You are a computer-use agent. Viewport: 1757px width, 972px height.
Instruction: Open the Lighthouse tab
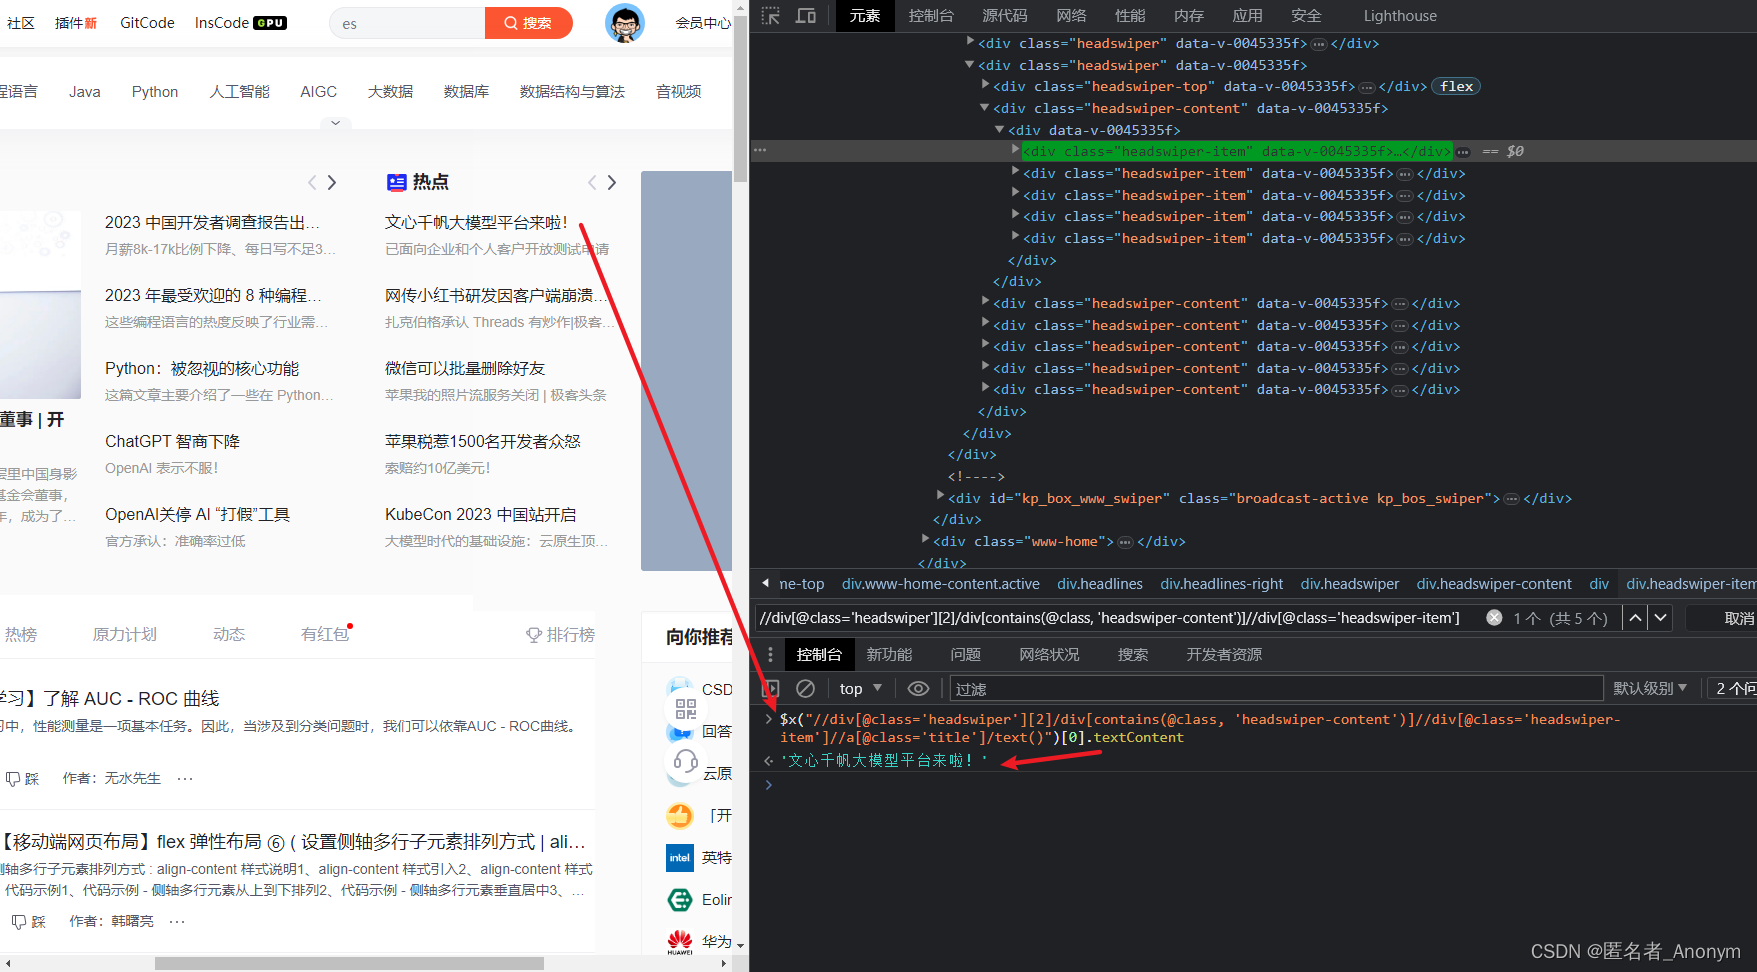[1400, 16]
